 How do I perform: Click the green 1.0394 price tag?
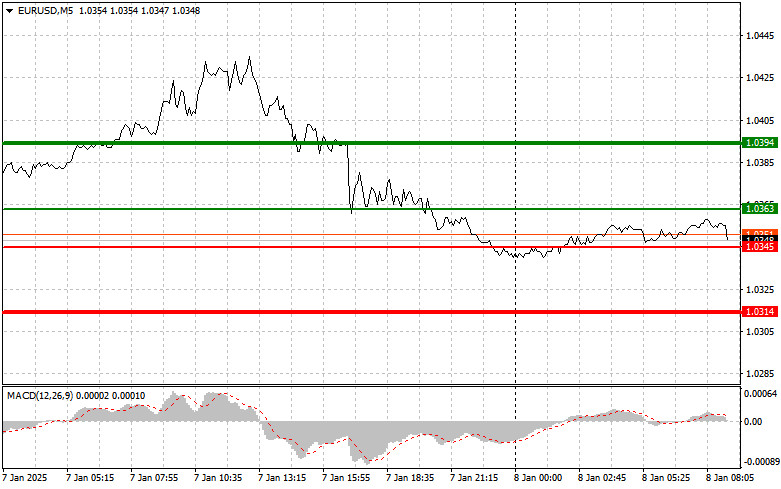[x=759, y=143]
